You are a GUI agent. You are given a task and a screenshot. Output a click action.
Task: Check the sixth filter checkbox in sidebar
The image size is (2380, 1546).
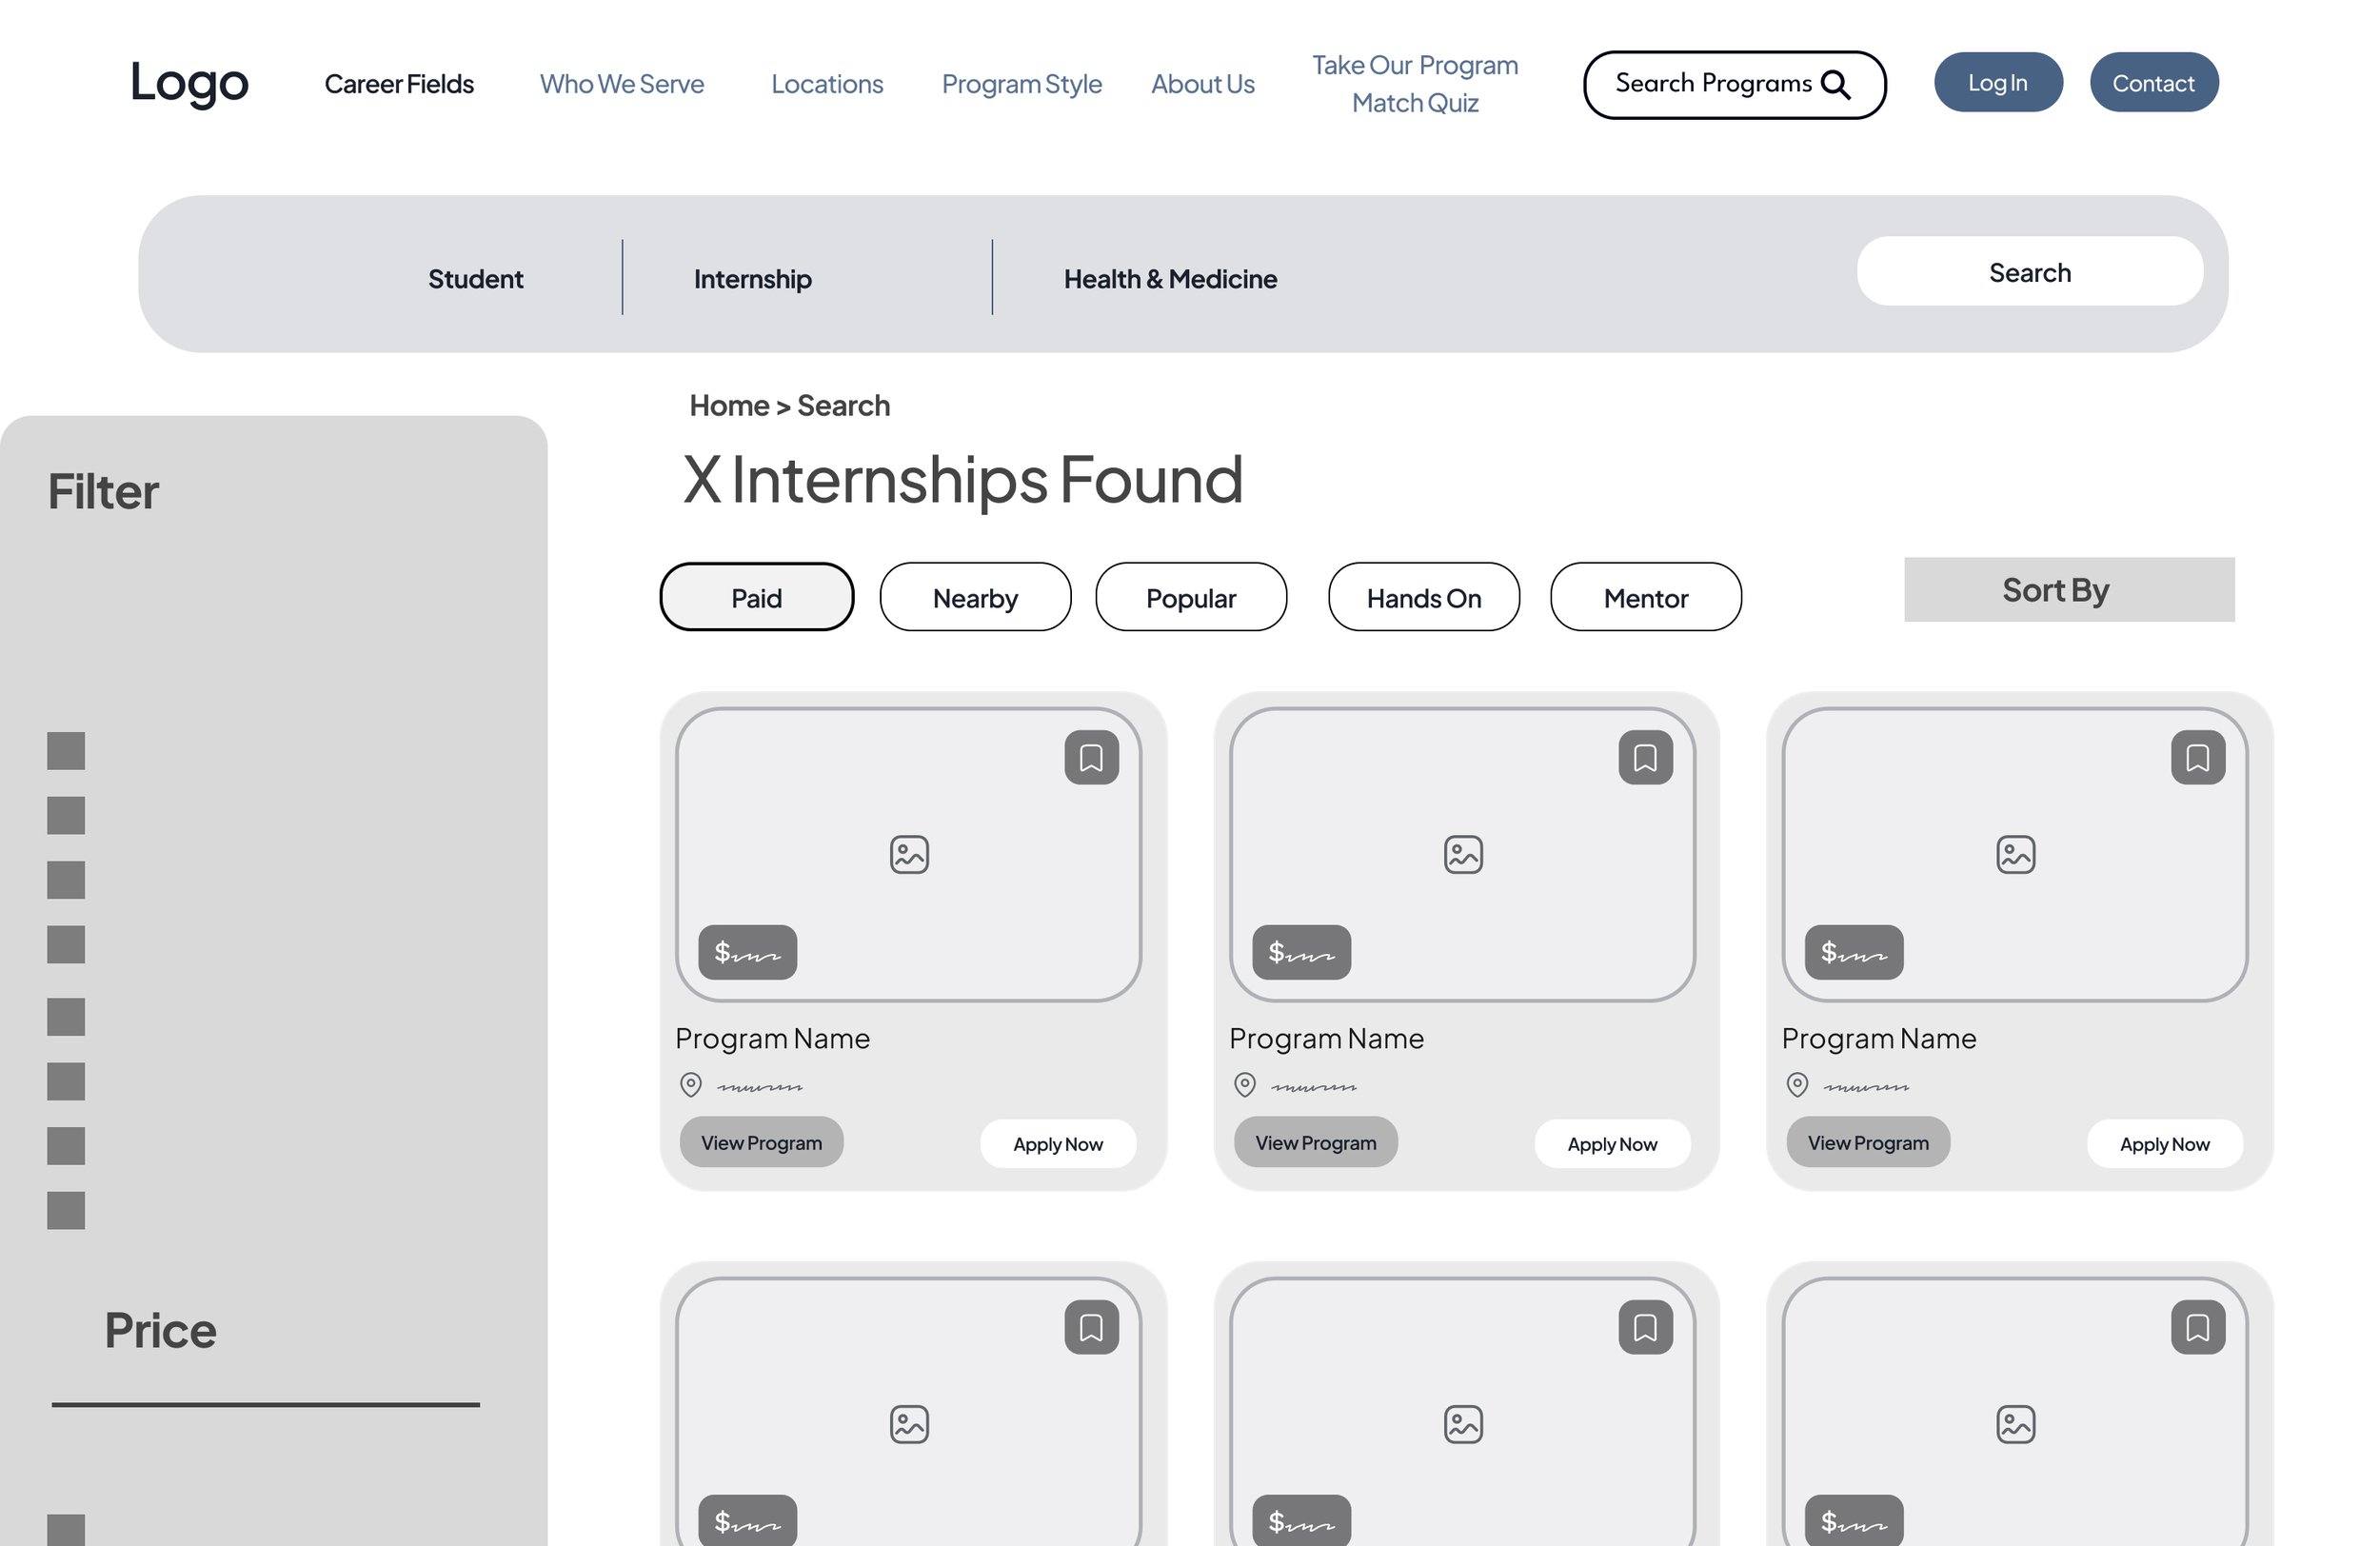click(66, 1081)
